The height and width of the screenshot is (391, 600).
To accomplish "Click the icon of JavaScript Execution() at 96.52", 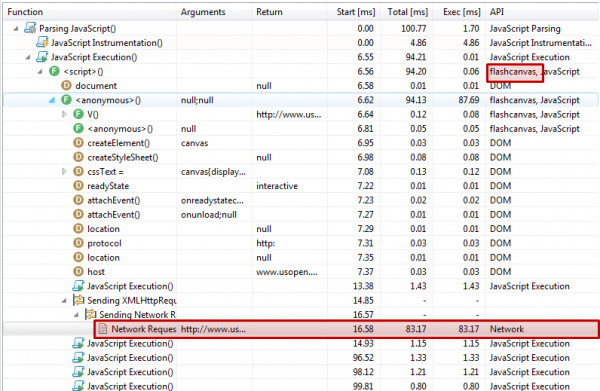I will [78, 358].
